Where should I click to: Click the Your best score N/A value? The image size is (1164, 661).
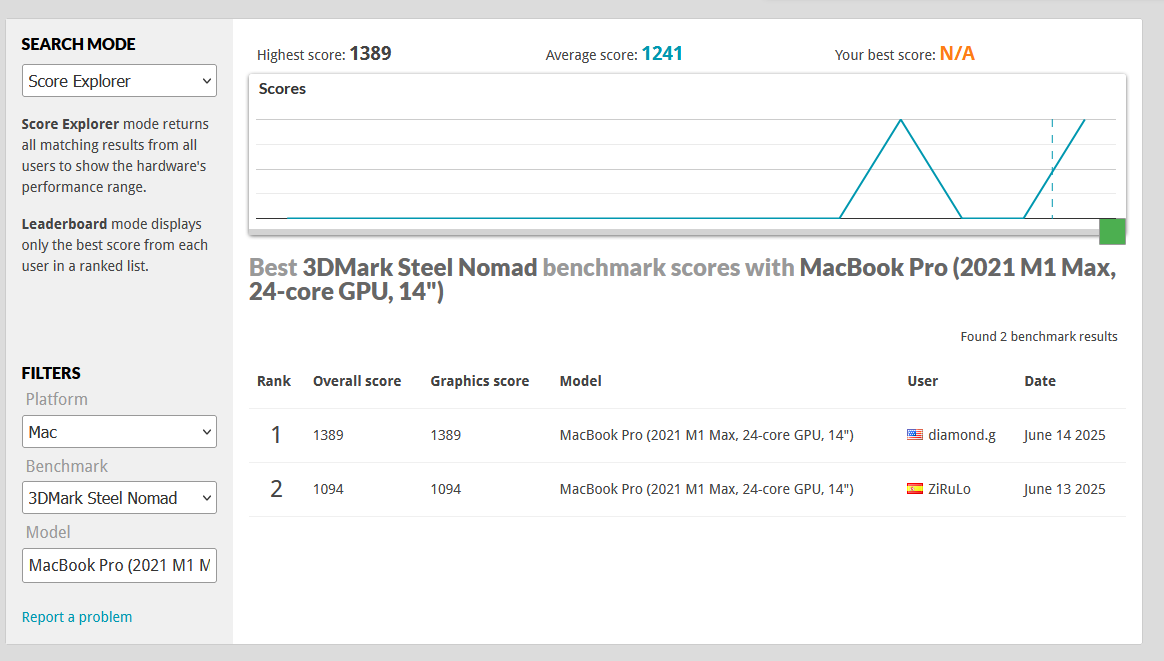coord(958,53)
